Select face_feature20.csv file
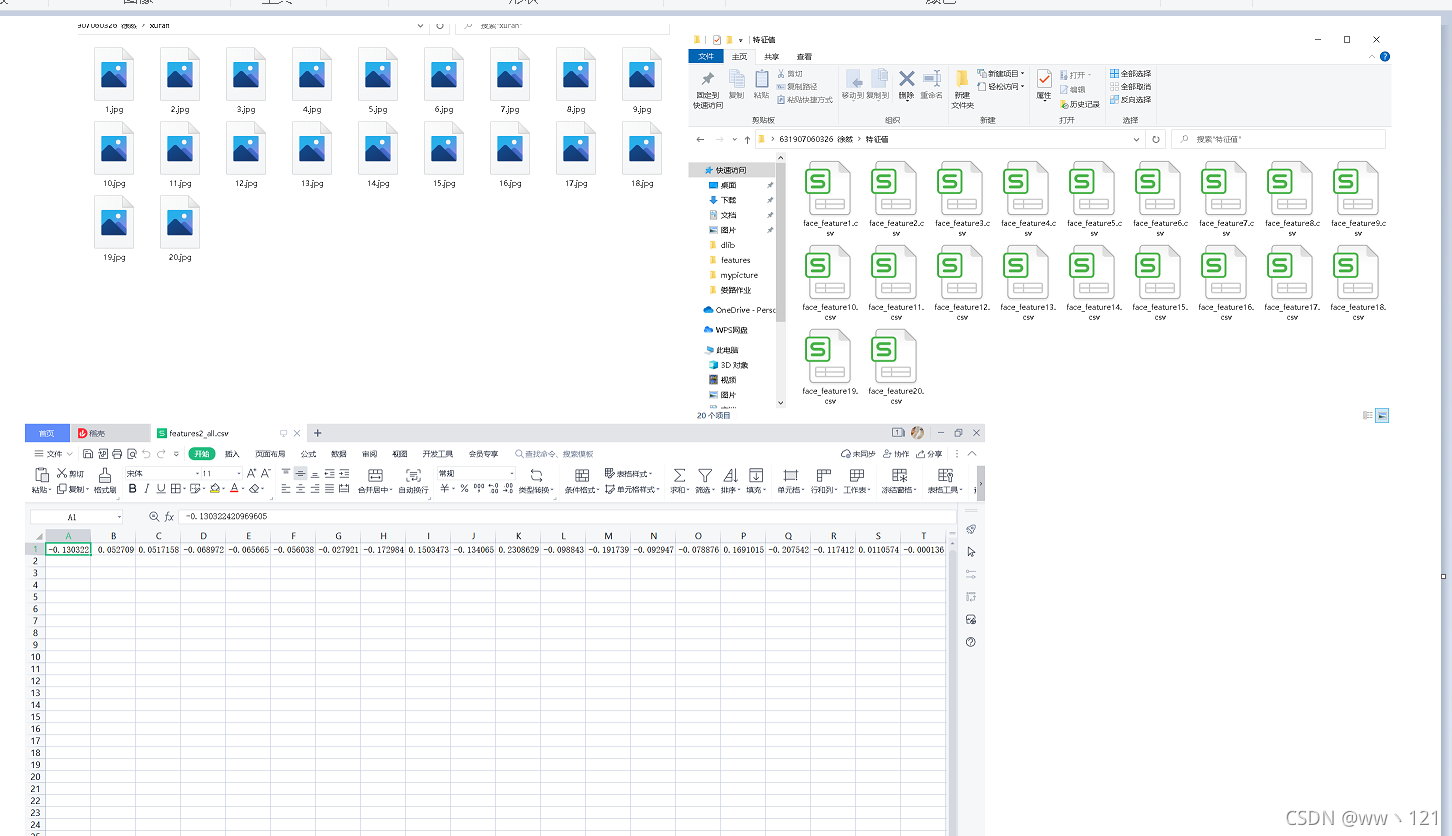Viewport: 1452px width, 836px height. [x=896, y=368]
